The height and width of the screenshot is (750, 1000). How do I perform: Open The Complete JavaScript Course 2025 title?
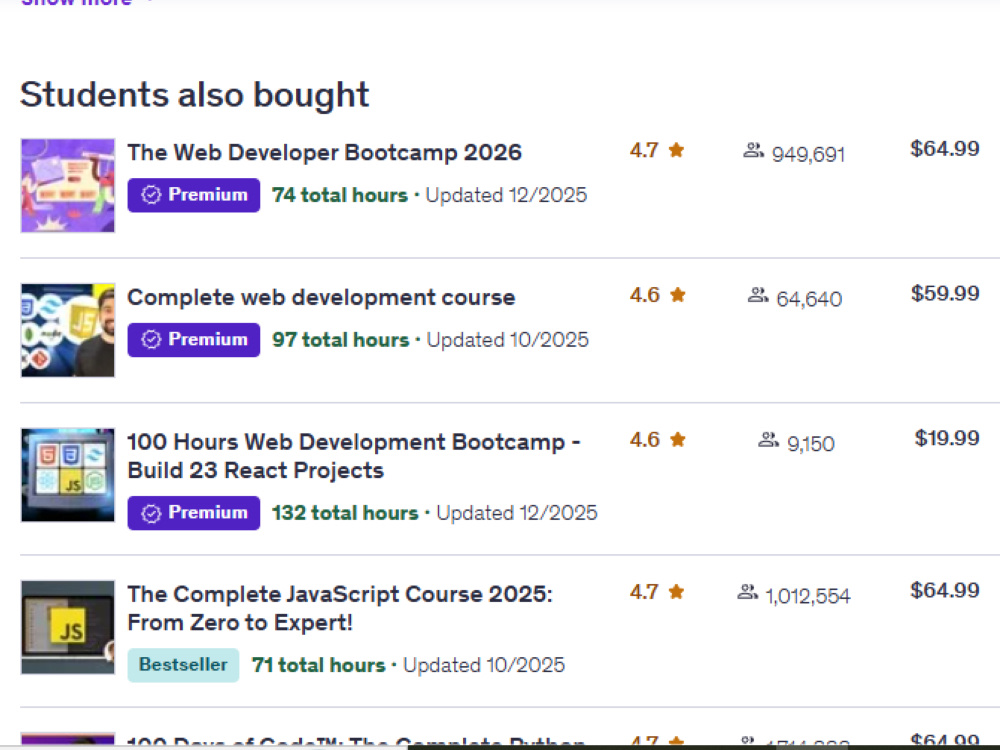click(x=339, y=608)
